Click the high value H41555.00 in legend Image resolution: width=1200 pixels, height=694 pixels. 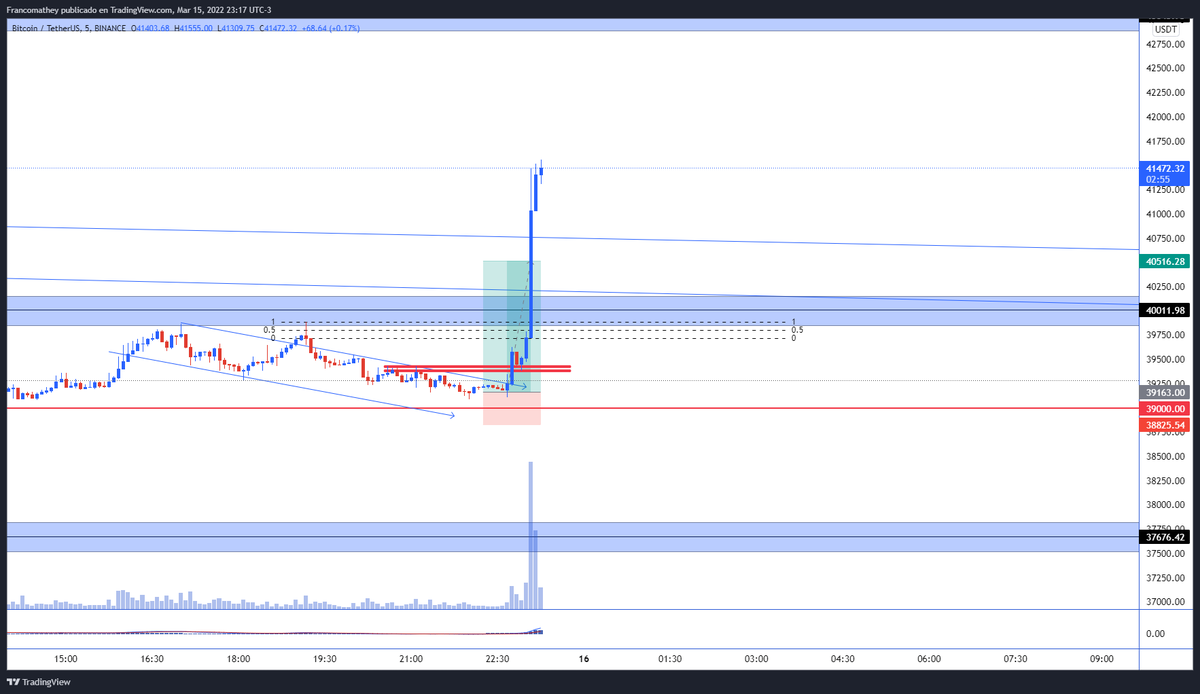click(194, 28)
